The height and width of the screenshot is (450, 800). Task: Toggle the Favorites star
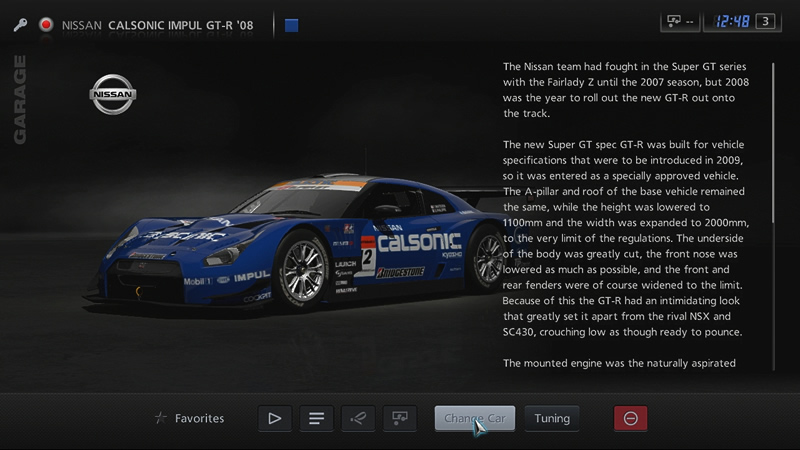coord(160,418)
